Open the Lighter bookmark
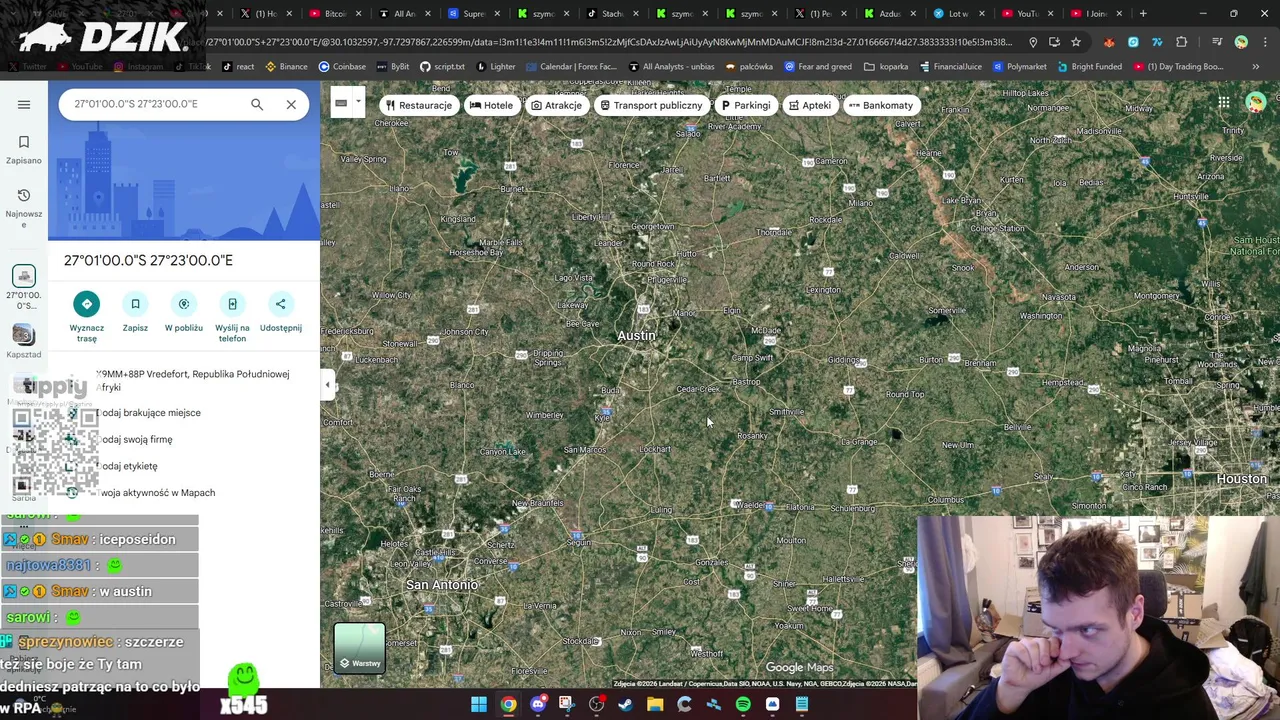 [x=495, y=66]
